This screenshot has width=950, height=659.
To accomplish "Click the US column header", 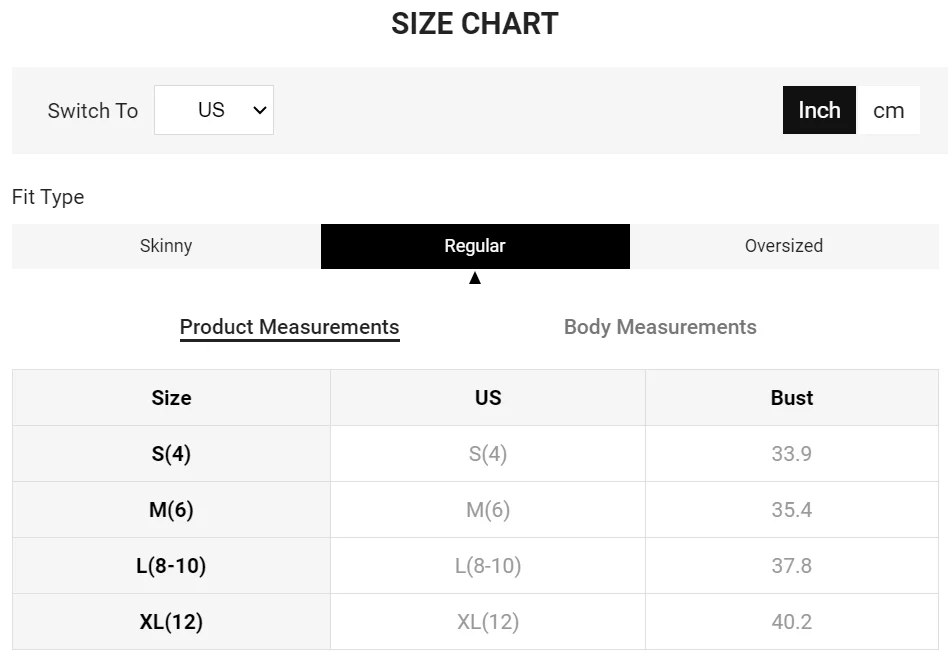I will pyautogui.click(x=488, y=398).
